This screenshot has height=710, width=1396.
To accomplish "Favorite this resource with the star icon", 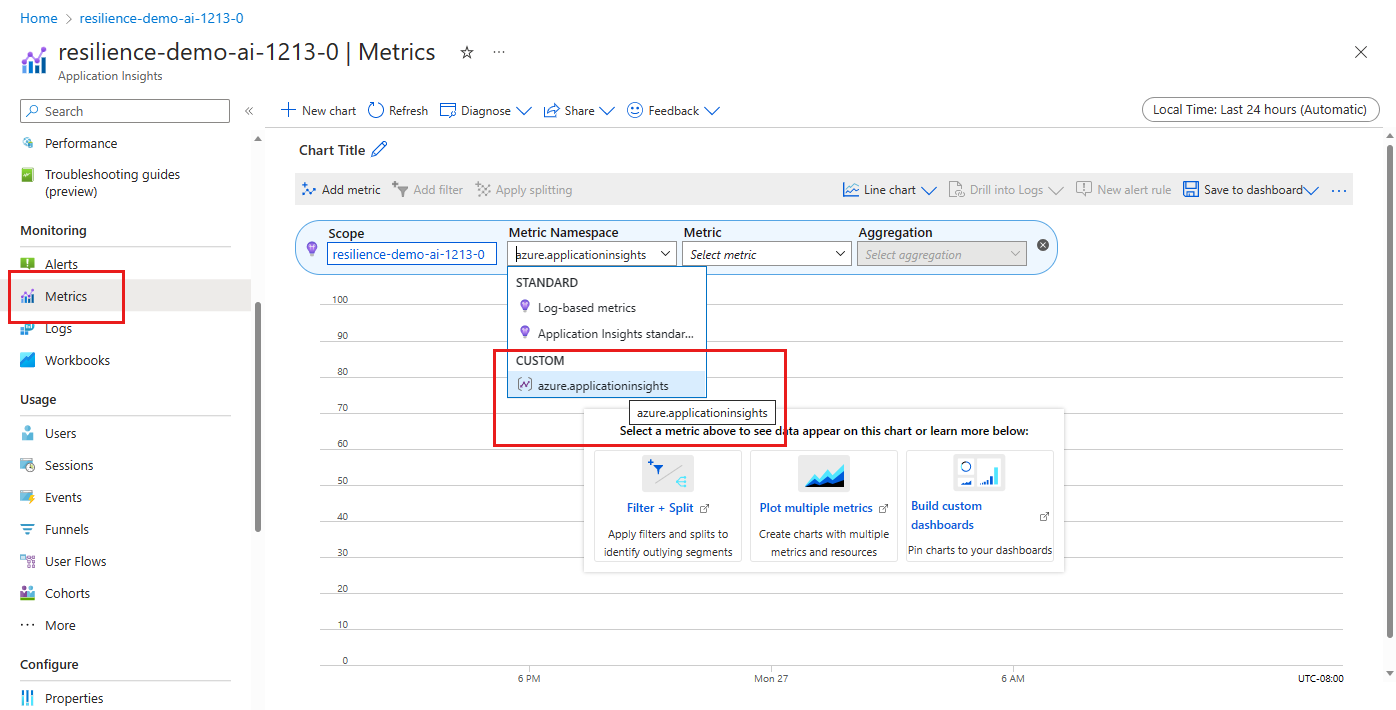I will click(466, 53).
